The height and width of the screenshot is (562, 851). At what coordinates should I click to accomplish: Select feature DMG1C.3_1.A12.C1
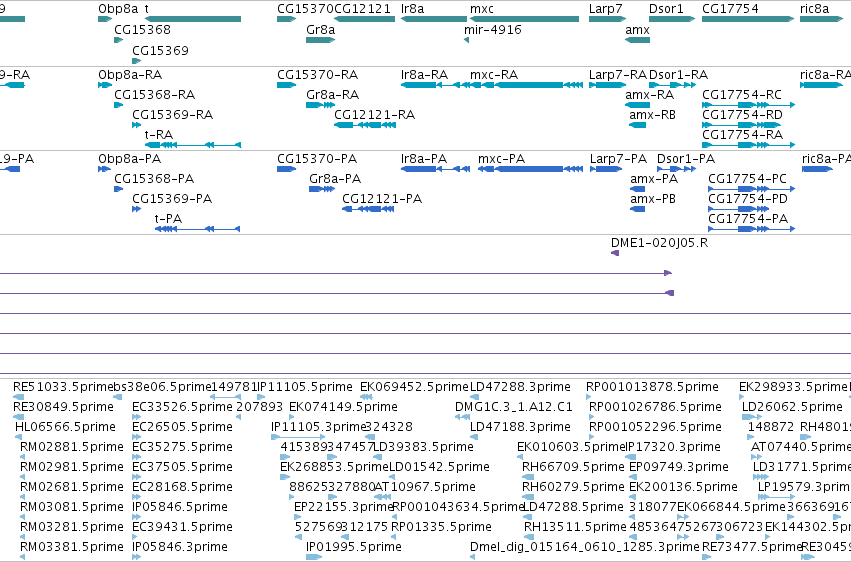(x=514, y=407)
